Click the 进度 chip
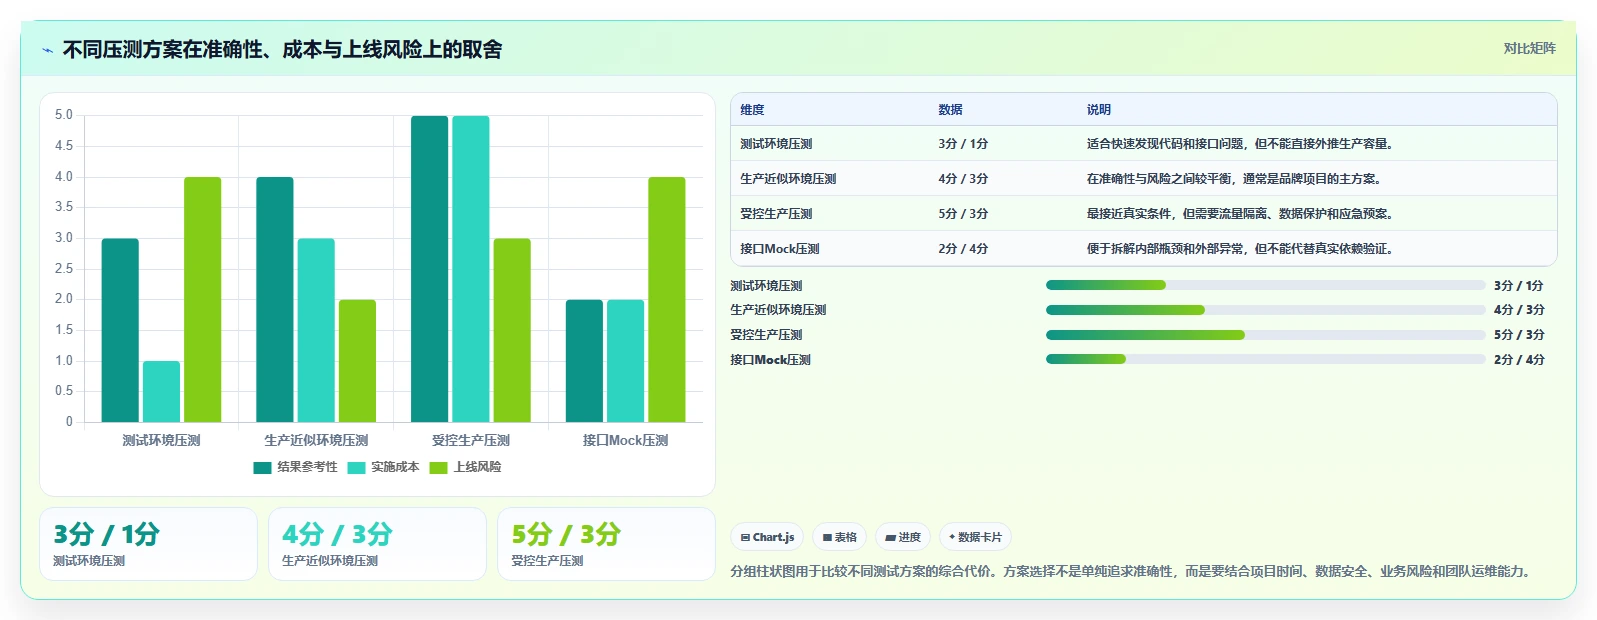 click(x=903, y=537)
